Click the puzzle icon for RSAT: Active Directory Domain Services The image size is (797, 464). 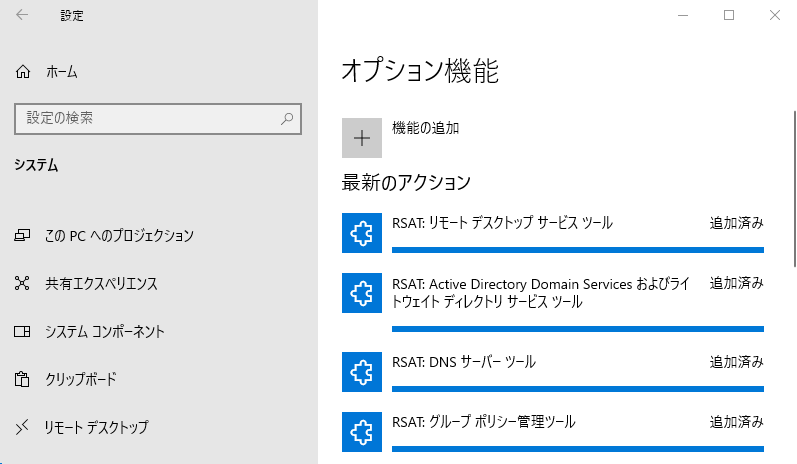point(362,293)
